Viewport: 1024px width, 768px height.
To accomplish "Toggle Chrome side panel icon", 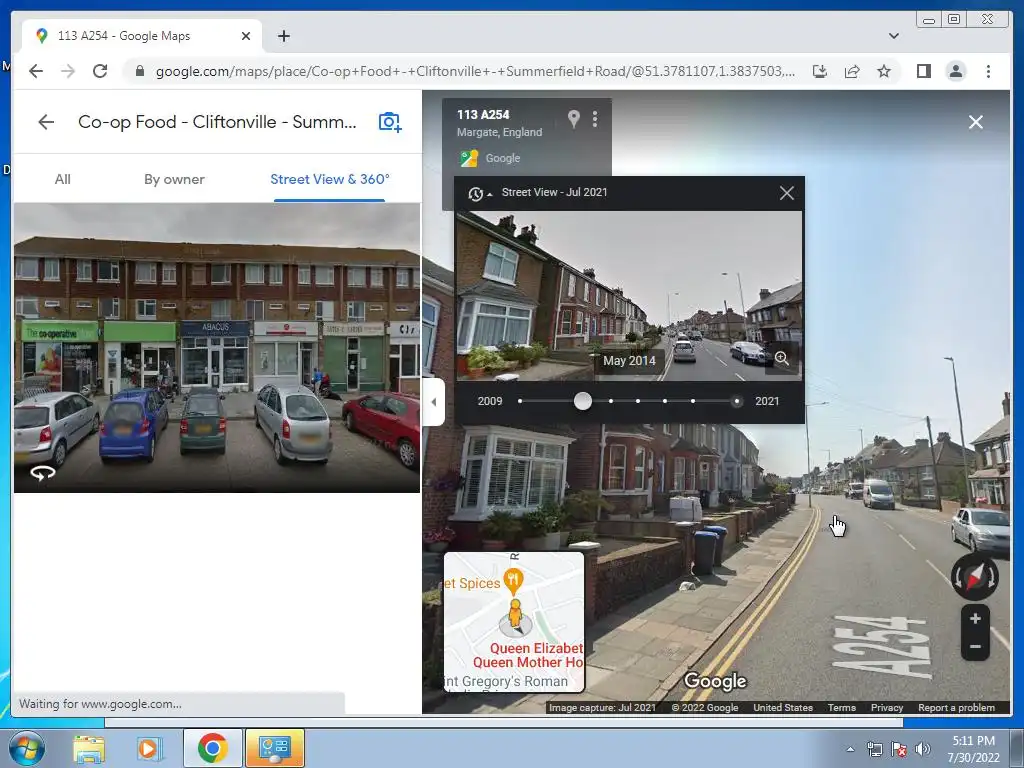I will 923,71.
